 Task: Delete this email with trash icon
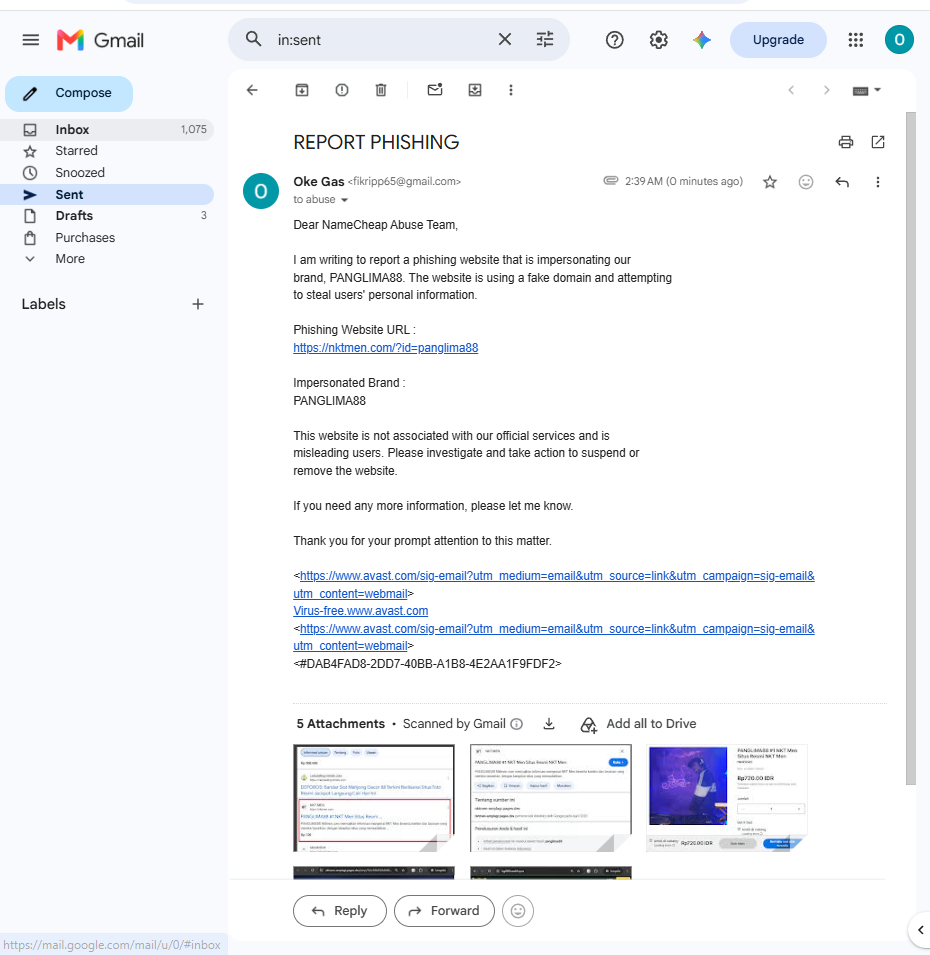coord(381,90)
